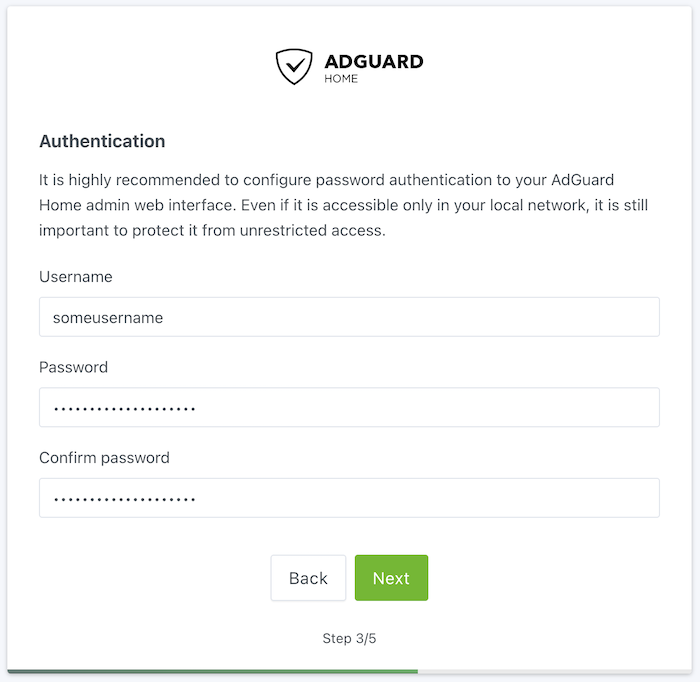The image size is (700, 682).
Task: Click empty right side of the Confirm password field
Action: (450, 499)
